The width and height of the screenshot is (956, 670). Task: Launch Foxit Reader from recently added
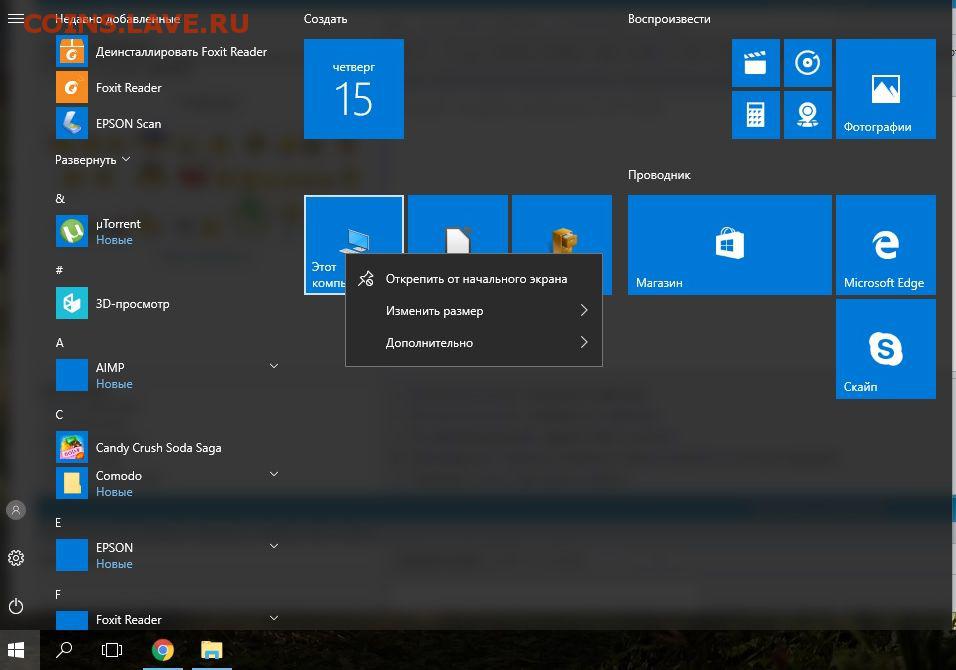click(x=72, y=87)
